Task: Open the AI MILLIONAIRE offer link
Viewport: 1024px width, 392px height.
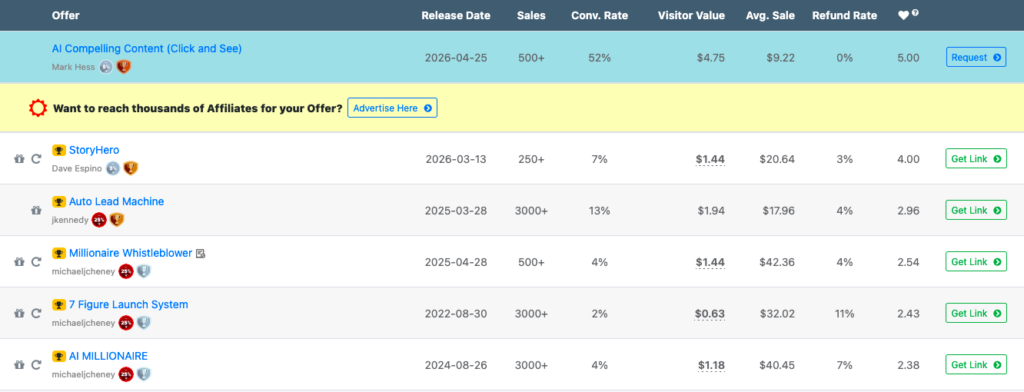Action: (x=108, y=356)
